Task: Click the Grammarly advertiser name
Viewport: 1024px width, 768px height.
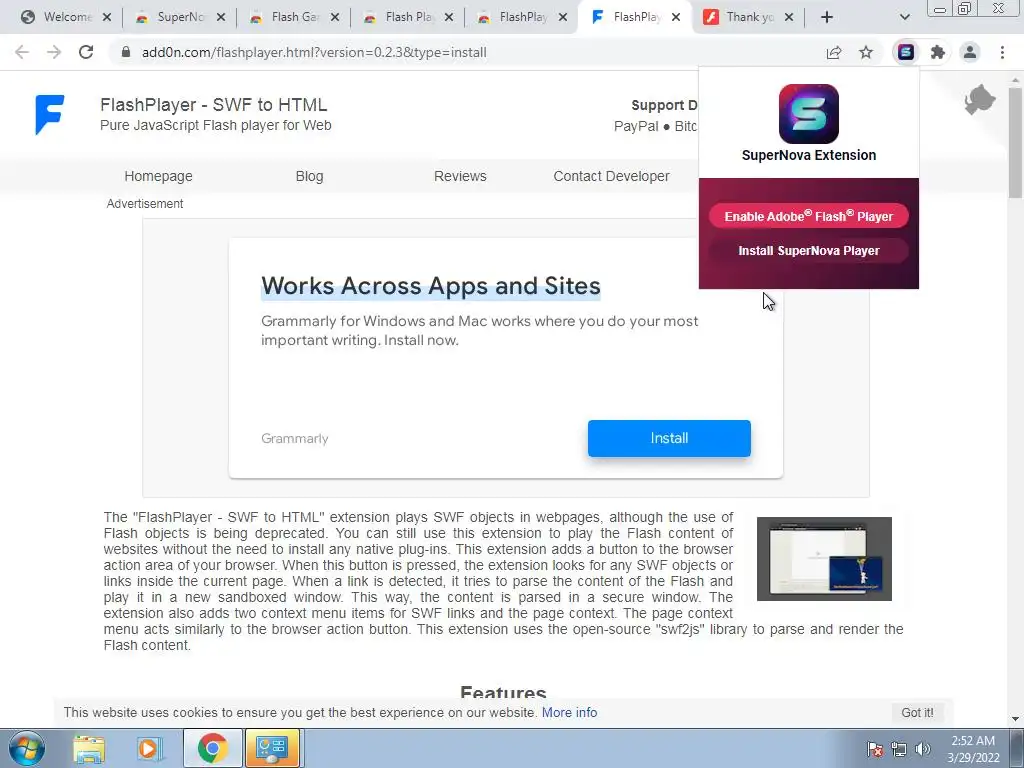Action: [x=295, y=439]
